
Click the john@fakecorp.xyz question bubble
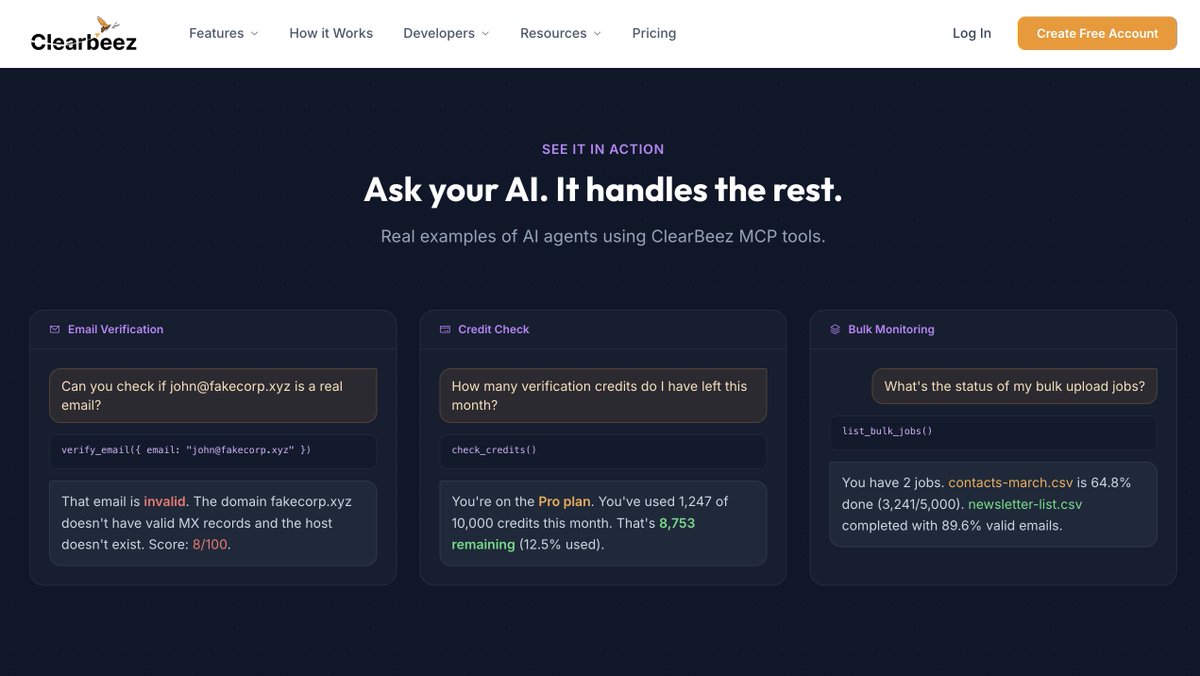click(213, 396)
